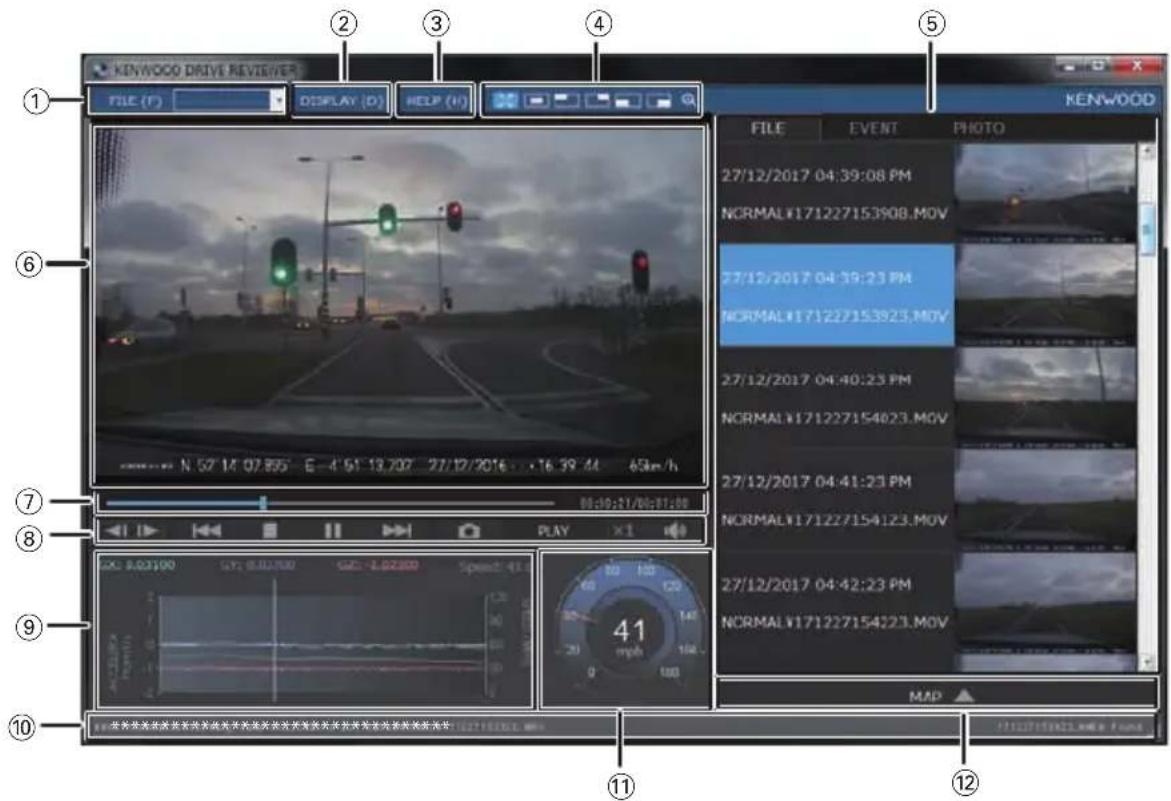1171x801 pixels.
Task: Click the playback time counter
Action: pos(634,503)
